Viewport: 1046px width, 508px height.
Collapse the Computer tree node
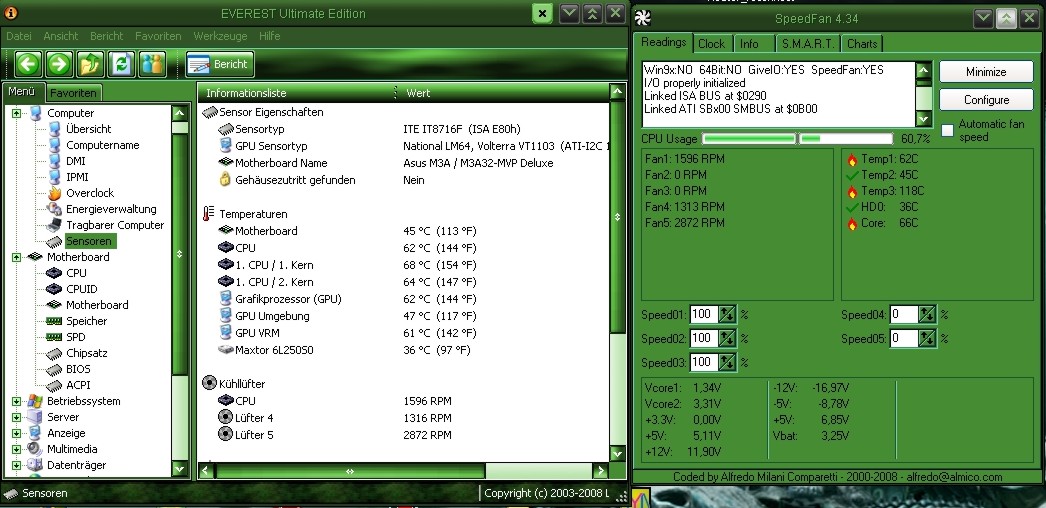click(16, 113)
